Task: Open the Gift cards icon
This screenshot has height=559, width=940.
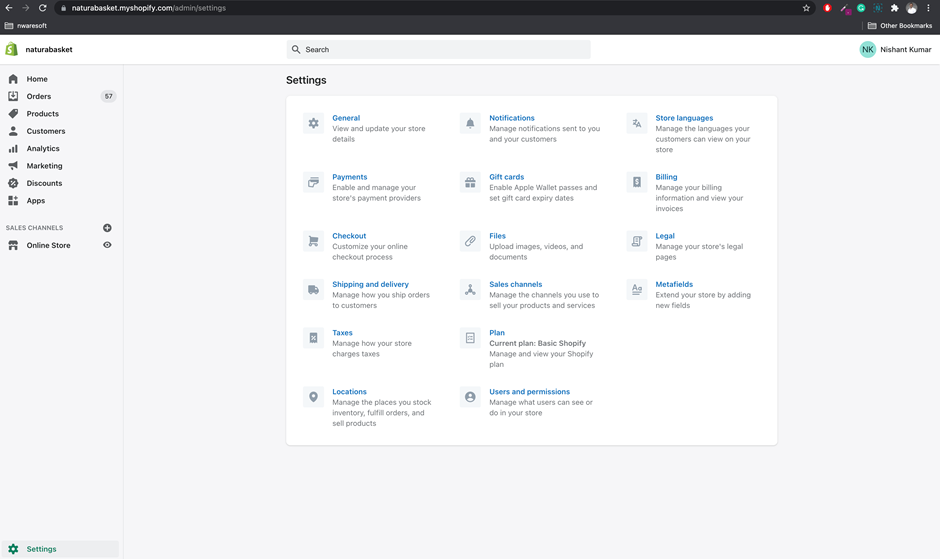Action: pyautogui.click(x=470, y=182)
